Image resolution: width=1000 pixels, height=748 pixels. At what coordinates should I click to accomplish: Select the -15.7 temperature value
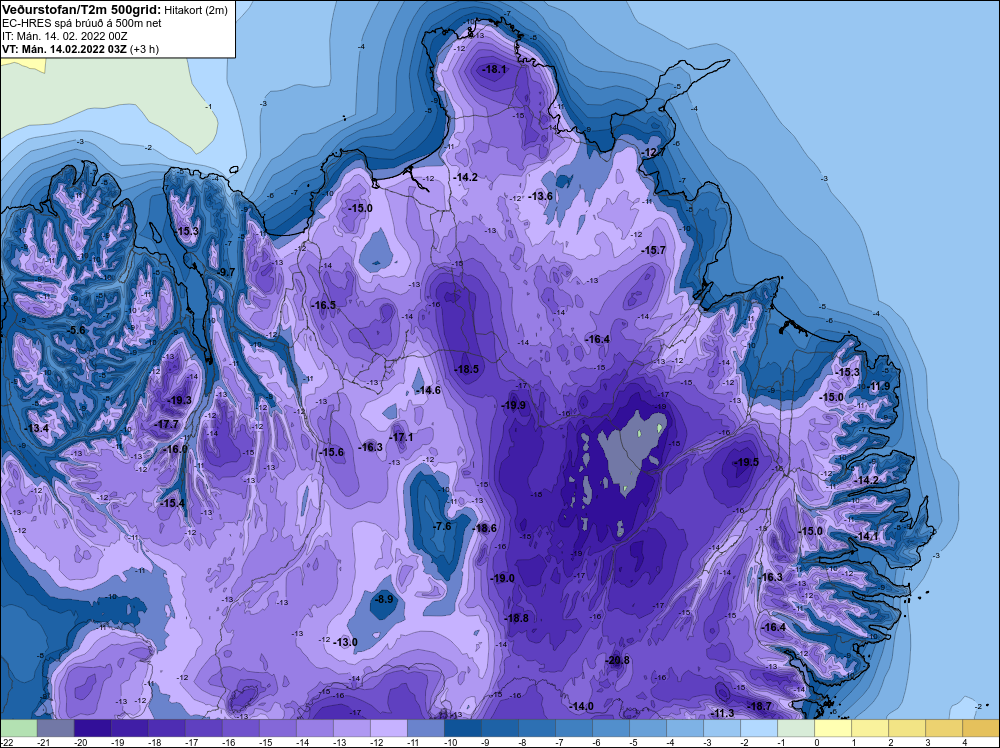pos(654,250)
